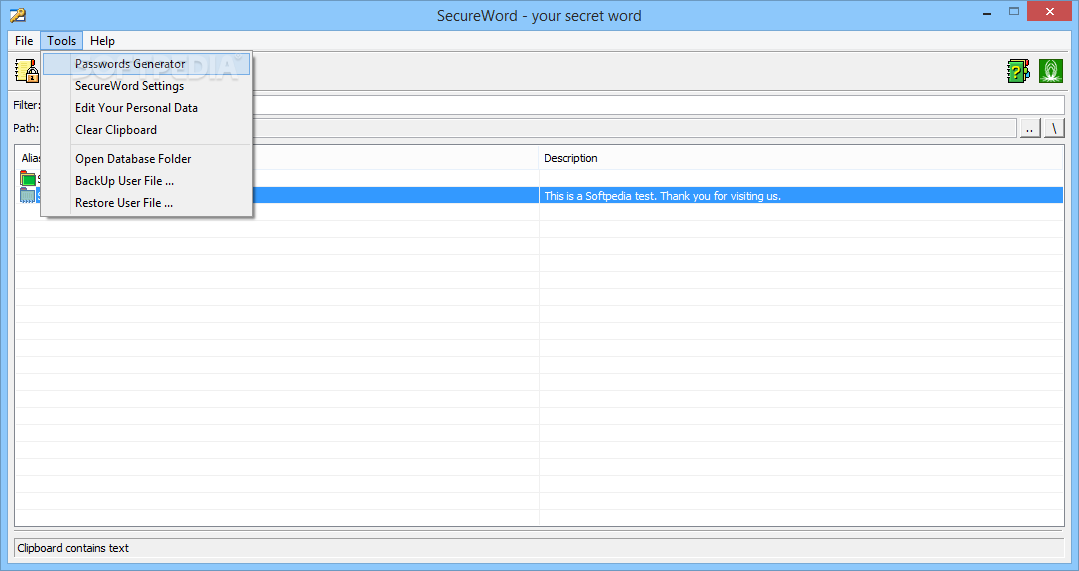
Task: Click the Description column header
Action: tap(801, 158)
